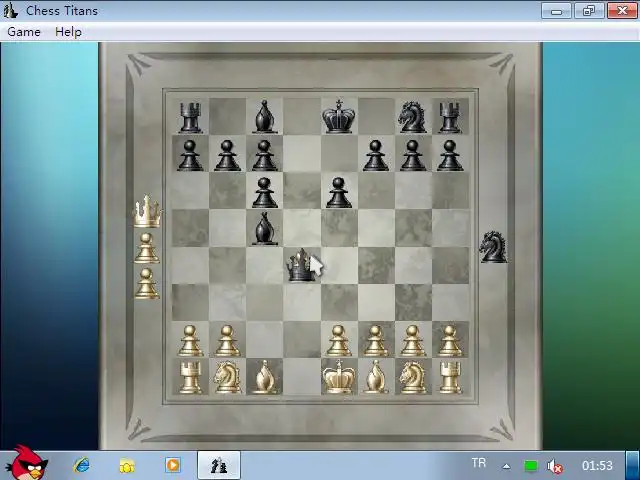640x480 pixels.
Task: Click the empty e4 square beside the queen
Action: 338,265
